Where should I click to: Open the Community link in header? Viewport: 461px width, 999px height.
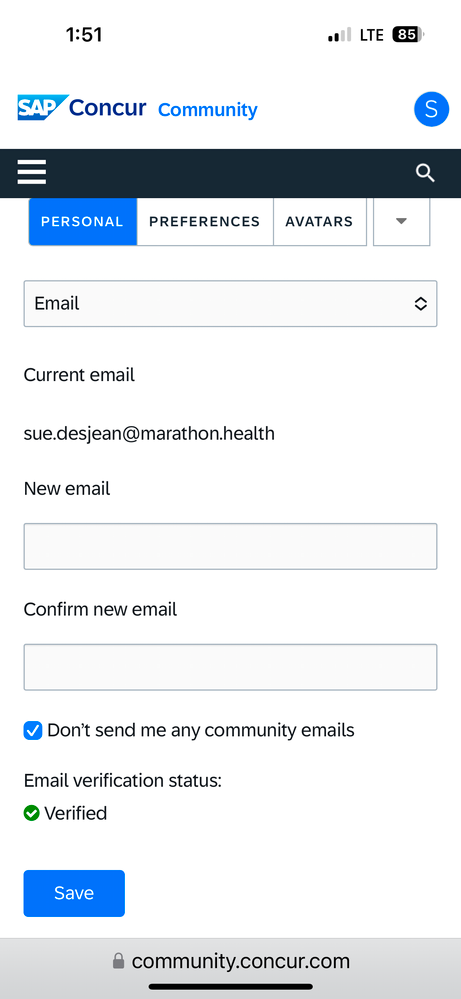pyautogui.click(x=208, y=110)
